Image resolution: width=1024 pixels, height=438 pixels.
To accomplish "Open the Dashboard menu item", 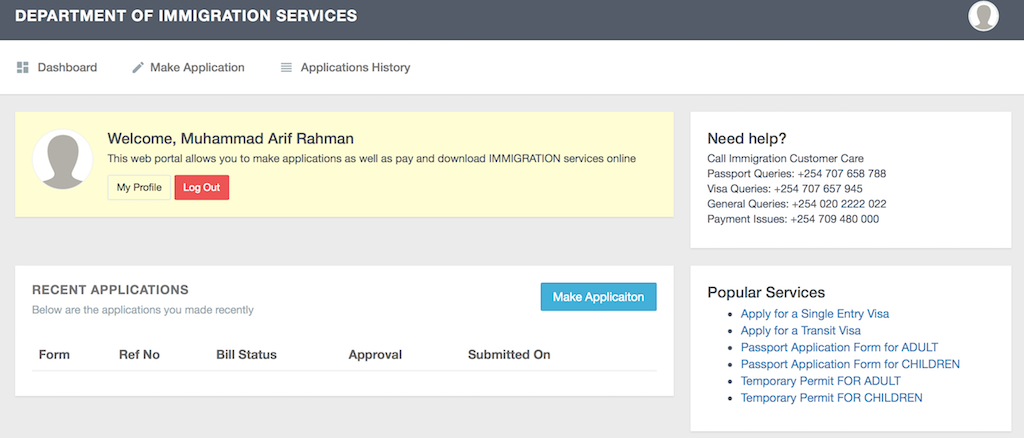I will (x=67, y=68).
